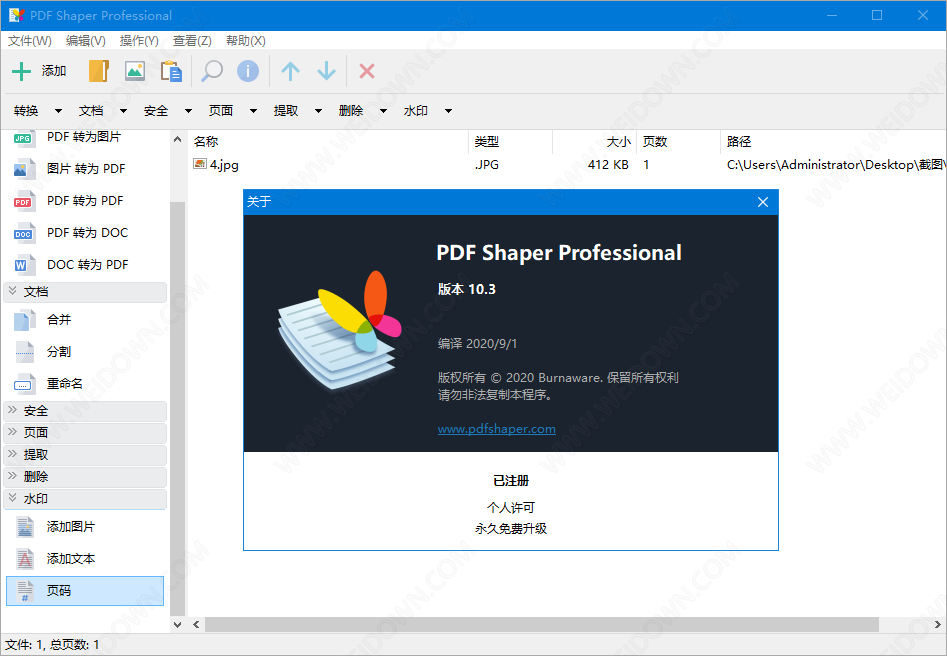The width and height of the screenshot is (947, 656).
Task: Close the 关于 dialog
Action: click(x=763, y=202)
